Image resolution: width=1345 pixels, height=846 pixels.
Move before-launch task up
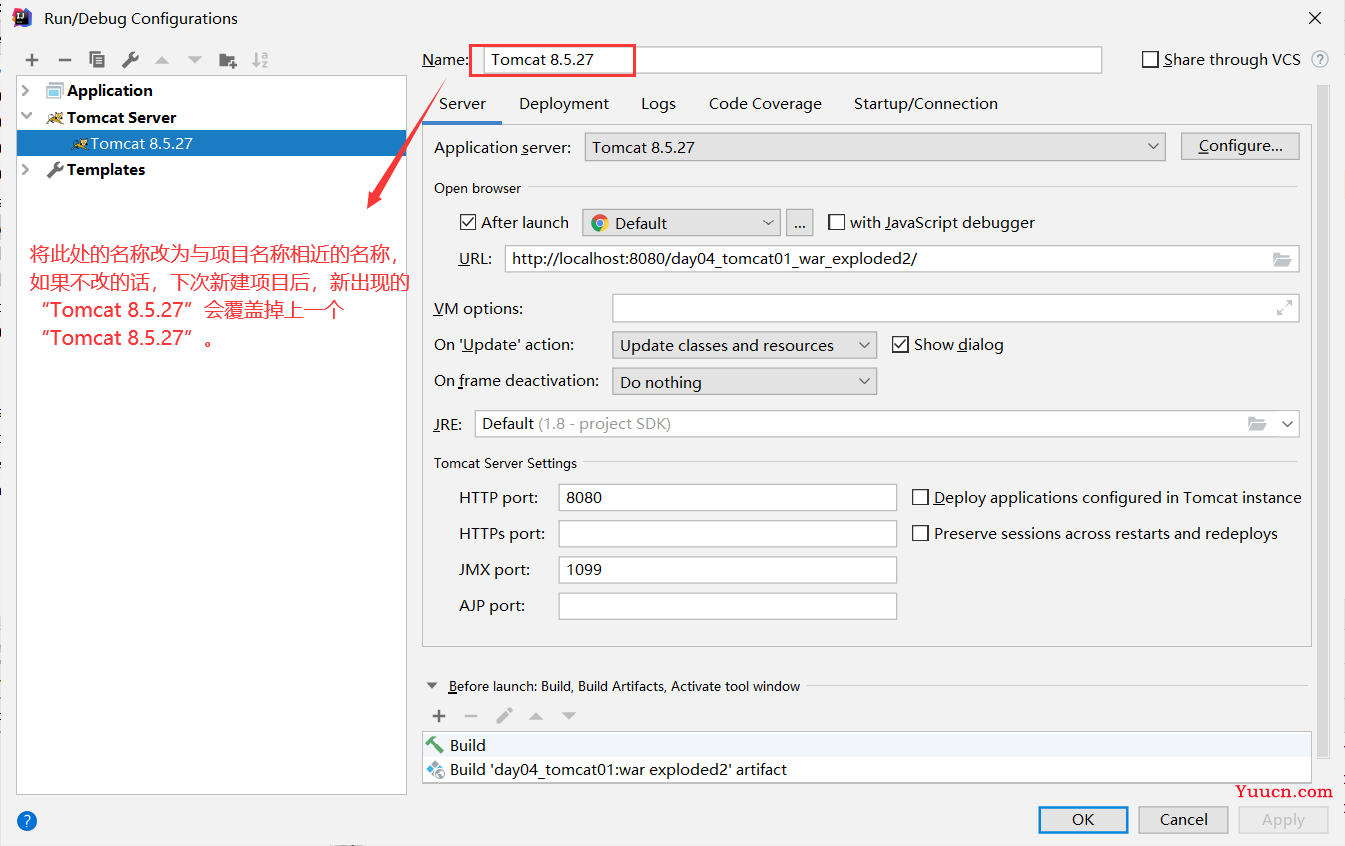pos(536,716)
